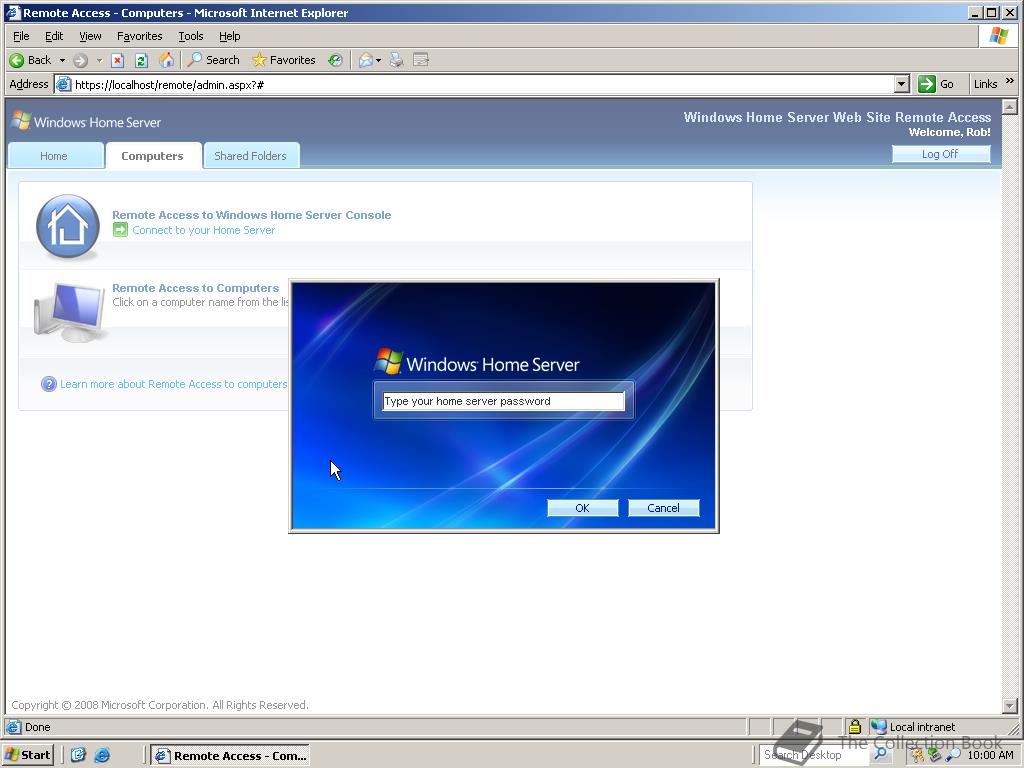
Task: Select the Computers tab
Action: 152,156
